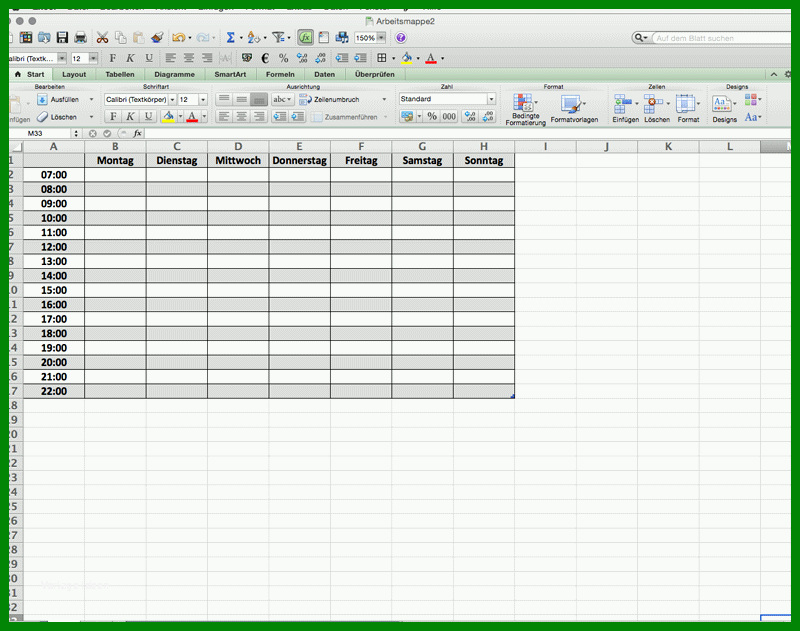Open Formatvorlagen cell styles
This screenshot has width=800, height=631.
tap(574, 109)
